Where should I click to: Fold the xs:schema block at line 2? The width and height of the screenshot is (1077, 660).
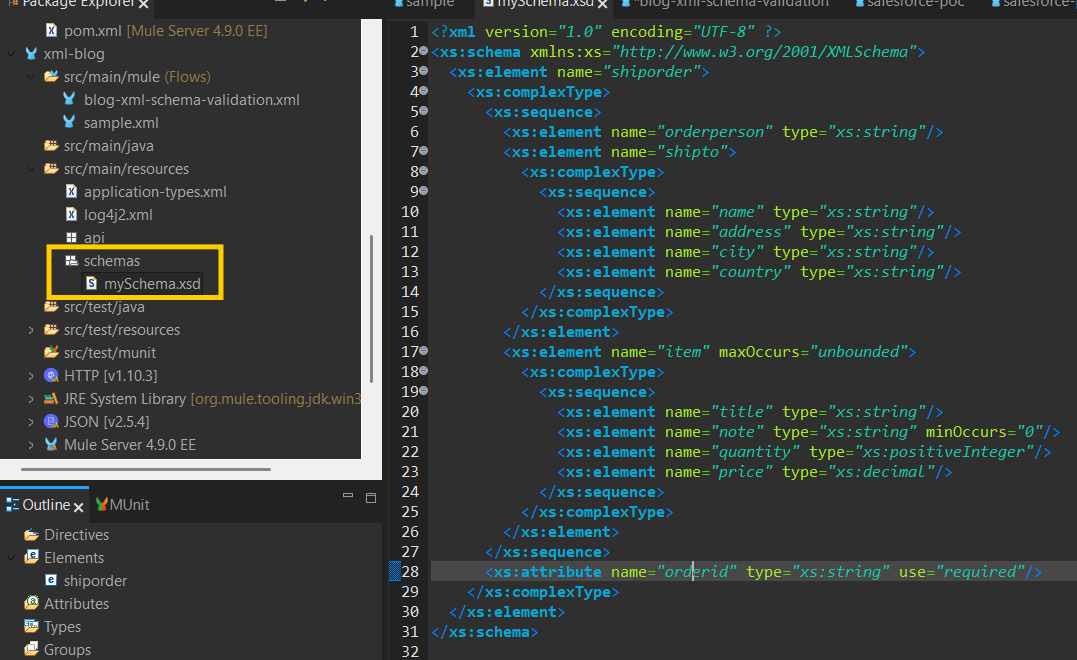tap(424, 51)
